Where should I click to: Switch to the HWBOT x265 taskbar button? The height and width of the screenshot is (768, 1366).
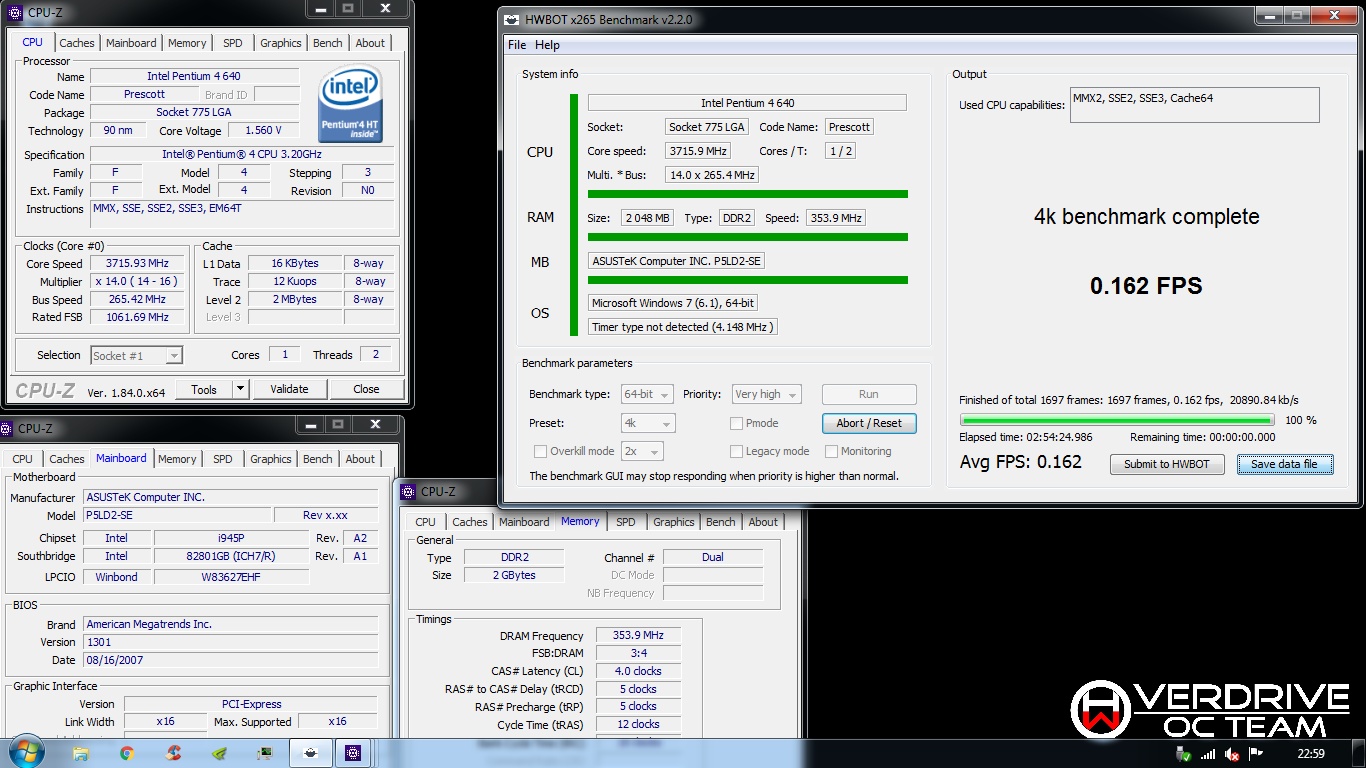311,753
